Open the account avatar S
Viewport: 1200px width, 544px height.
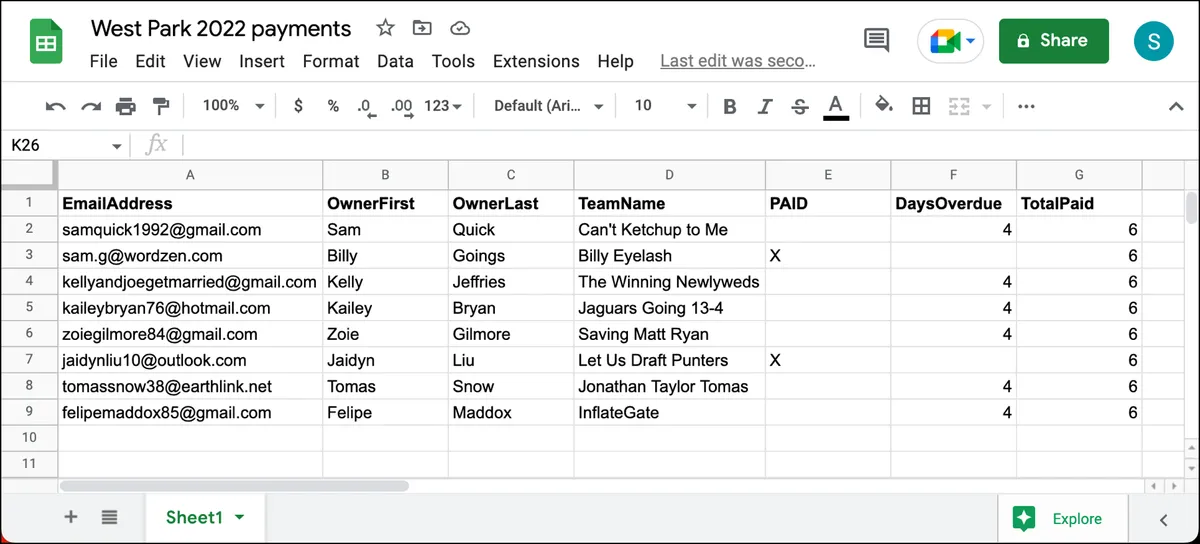[1153, 41]
